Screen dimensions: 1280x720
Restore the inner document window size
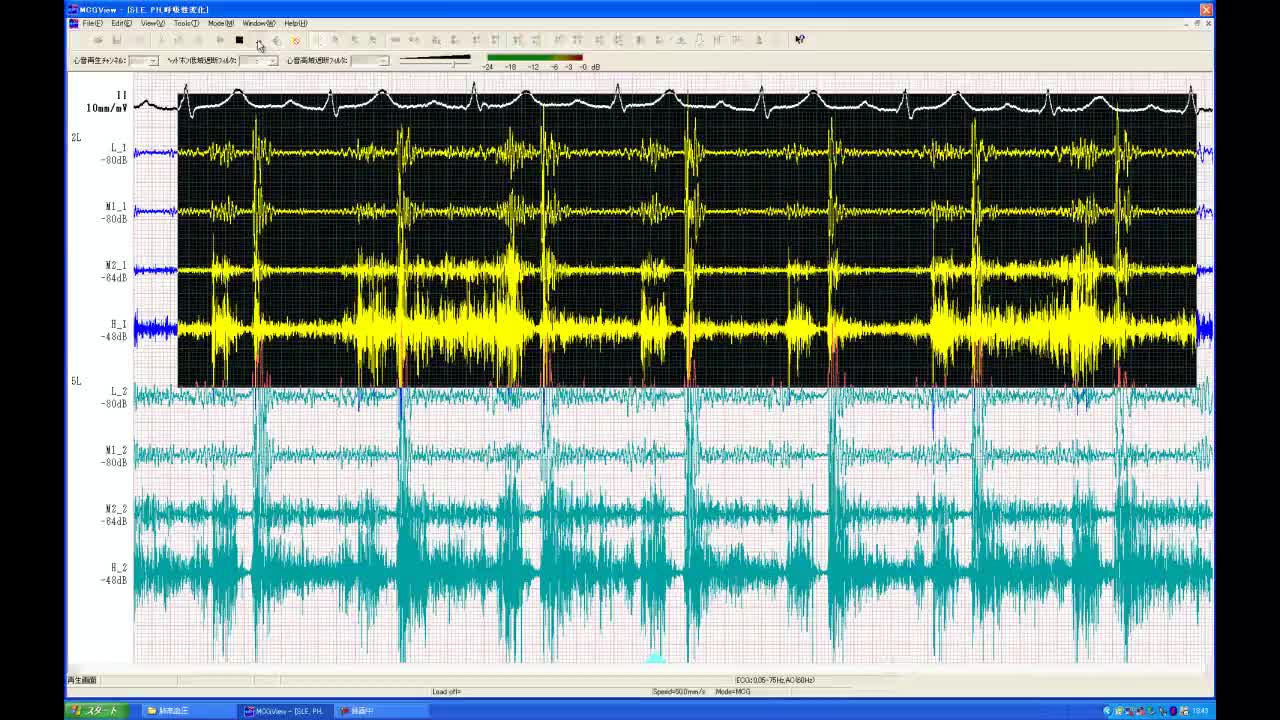pyautogui.click(x=1197, y=23)
